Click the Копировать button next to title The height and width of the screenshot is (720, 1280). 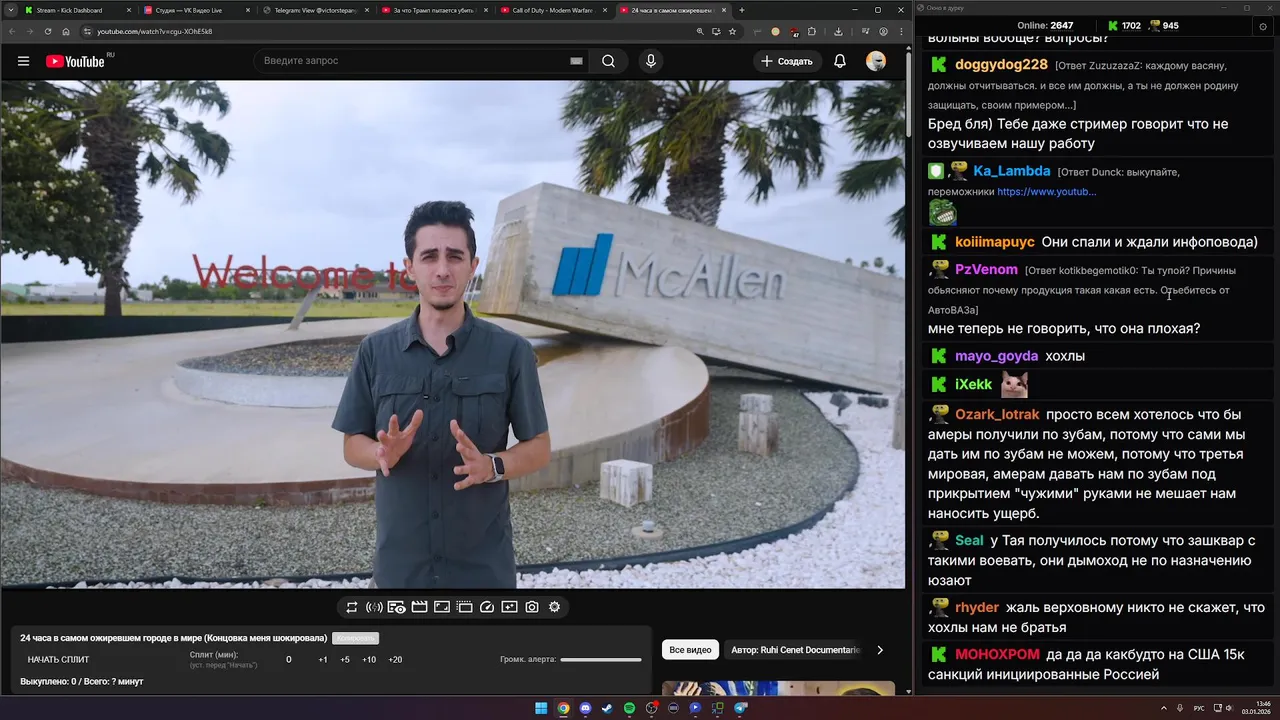point(355,638)
